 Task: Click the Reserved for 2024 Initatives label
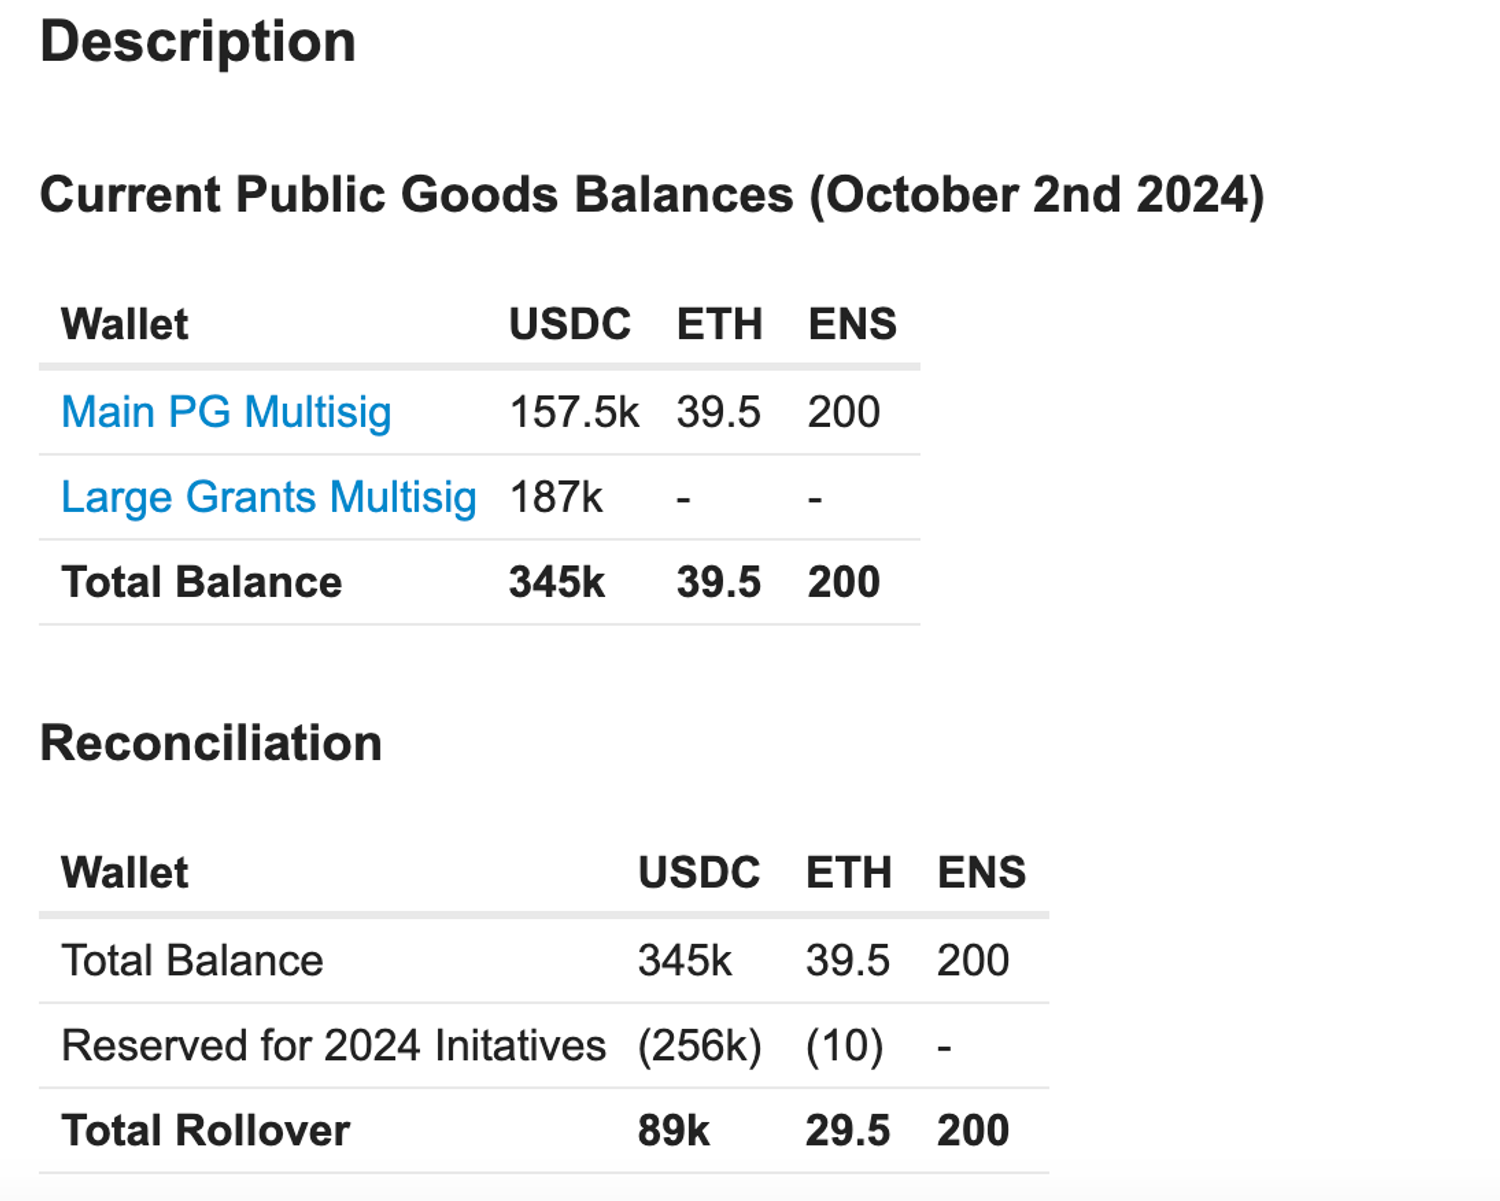click(x=333, y=1046)
